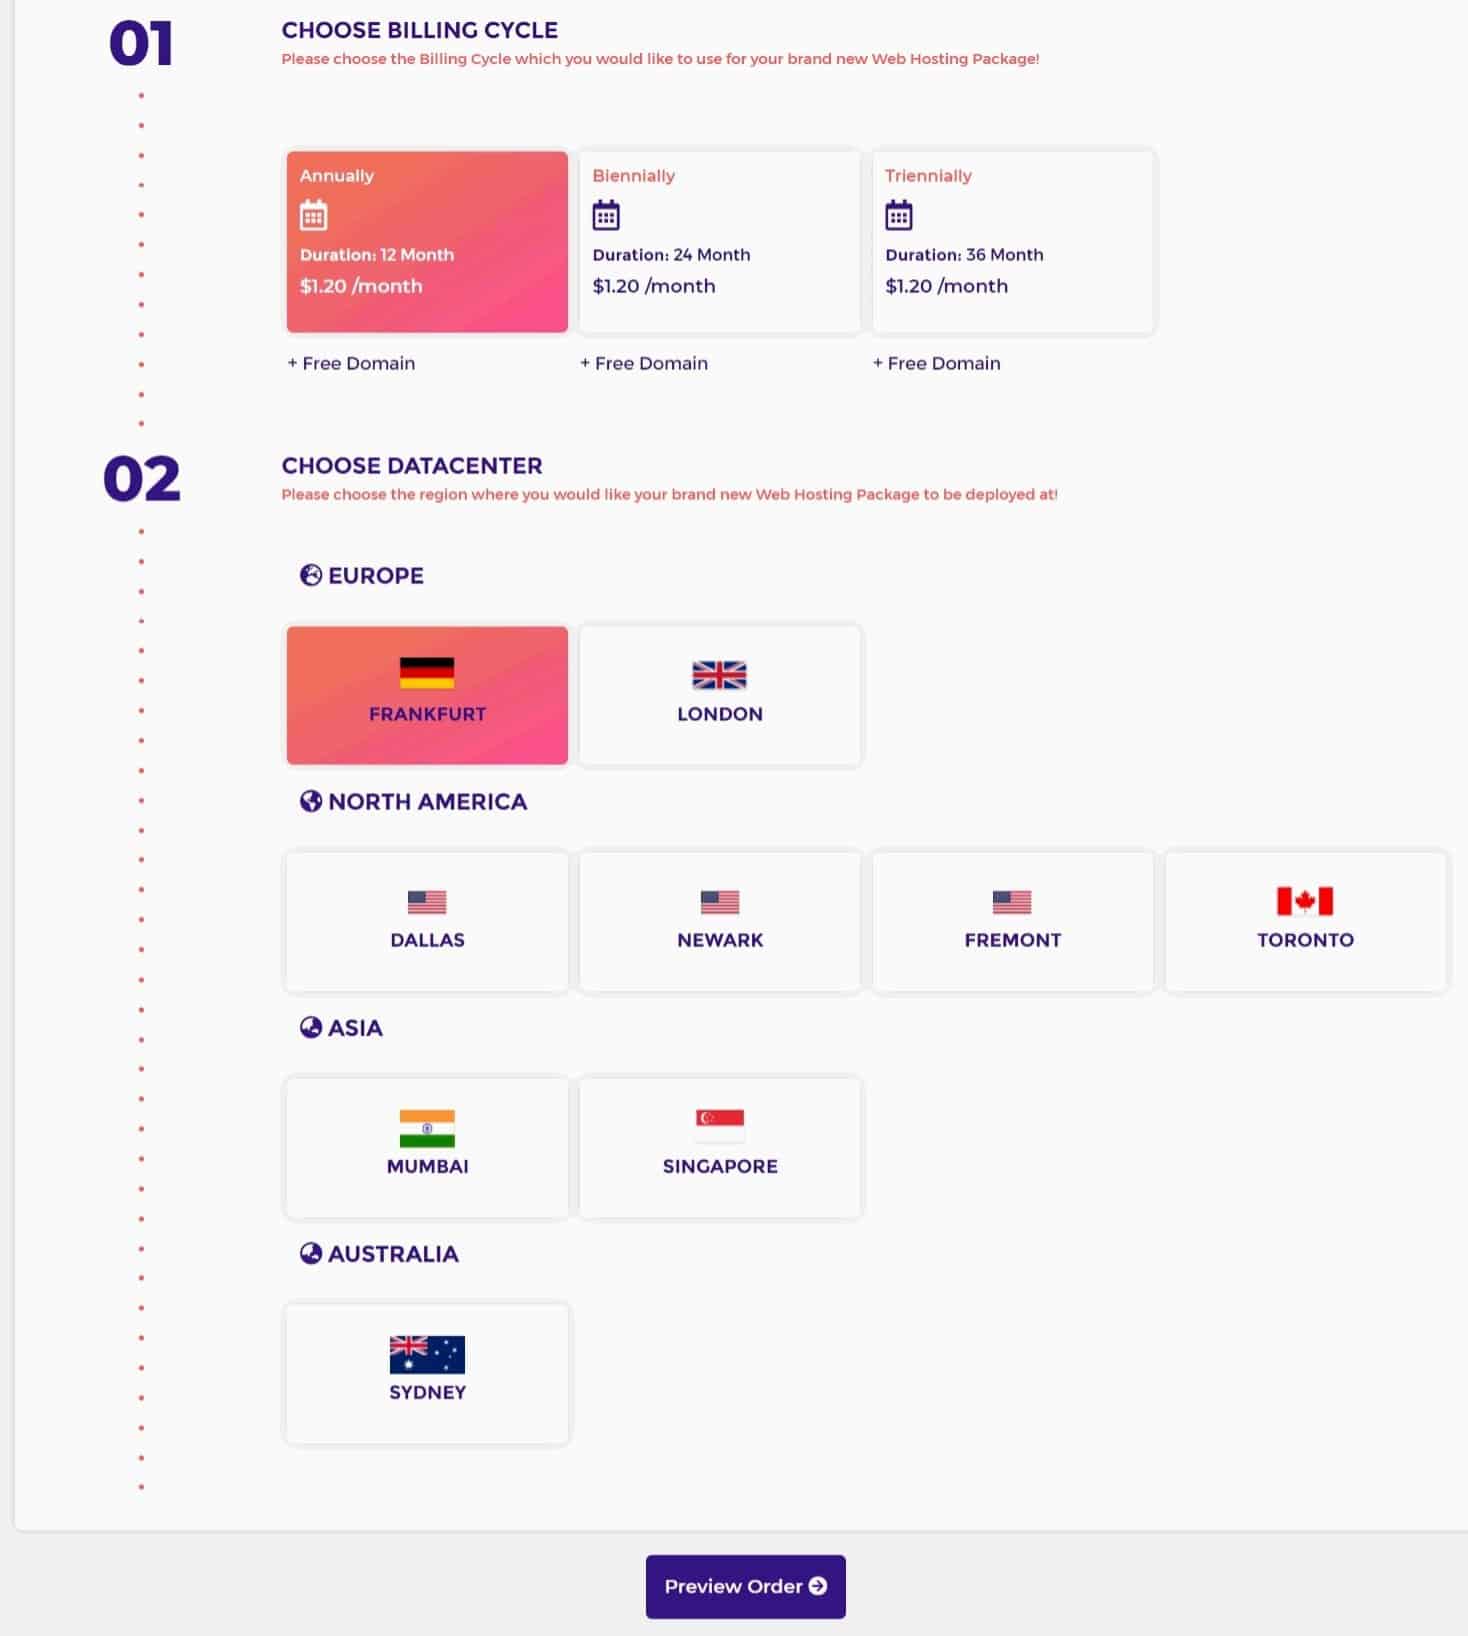1468x1636 pixels.
Task: Click the German flag on Frankfurt
Action: (x=427, y=673)
